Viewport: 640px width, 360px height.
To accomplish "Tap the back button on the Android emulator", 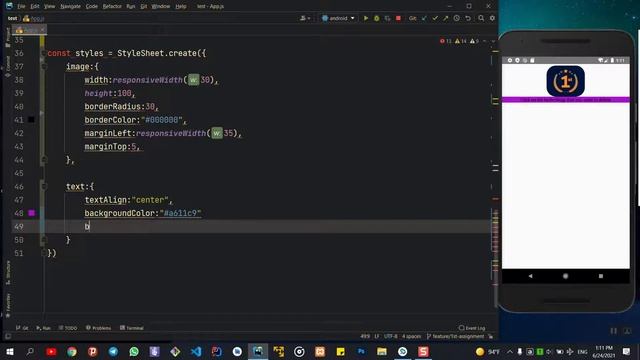I will (x=530, y=276).
